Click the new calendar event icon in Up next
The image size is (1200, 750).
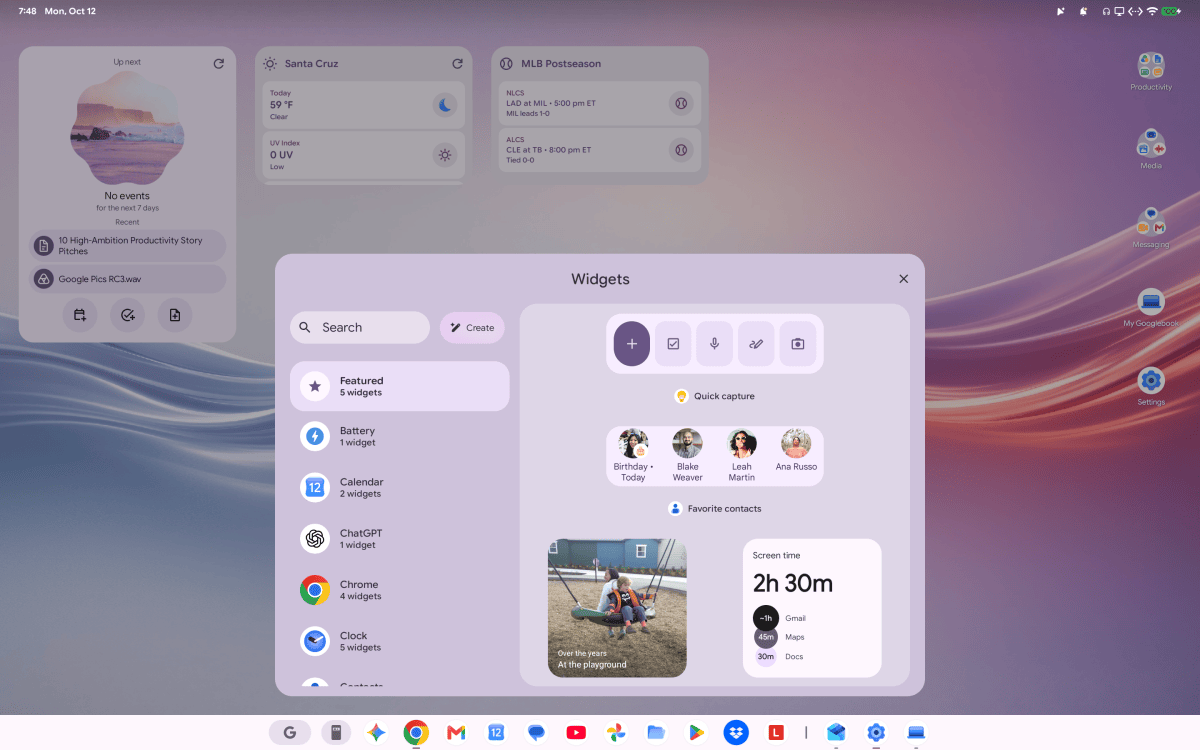point(80,315)
